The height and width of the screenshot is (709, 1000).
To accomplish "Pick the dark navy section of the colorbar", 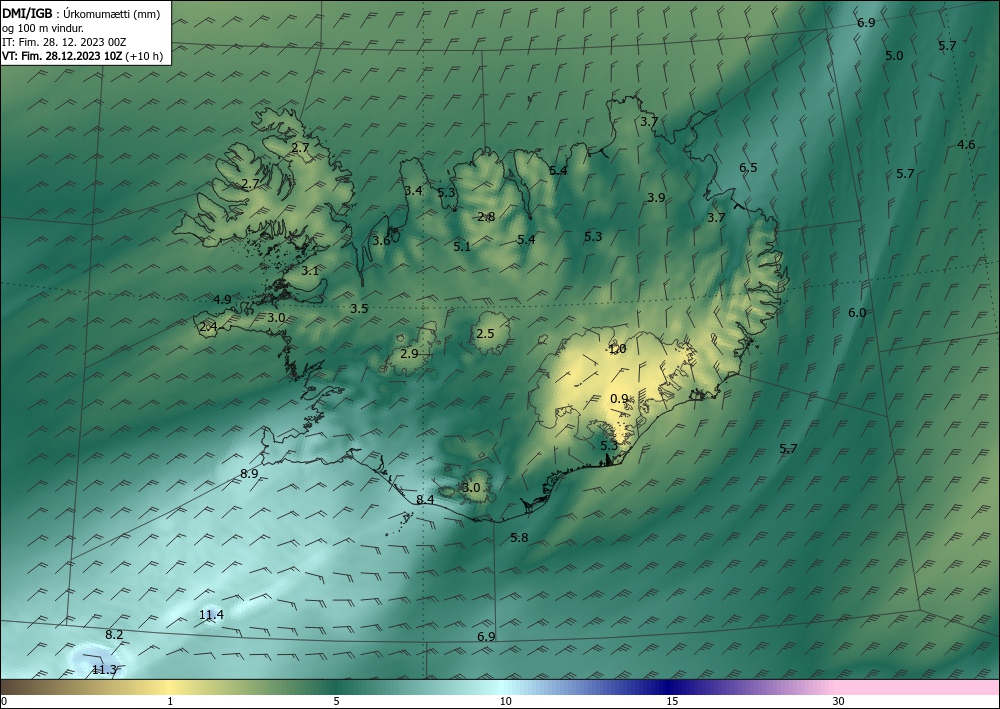I will tap(670, 687).
